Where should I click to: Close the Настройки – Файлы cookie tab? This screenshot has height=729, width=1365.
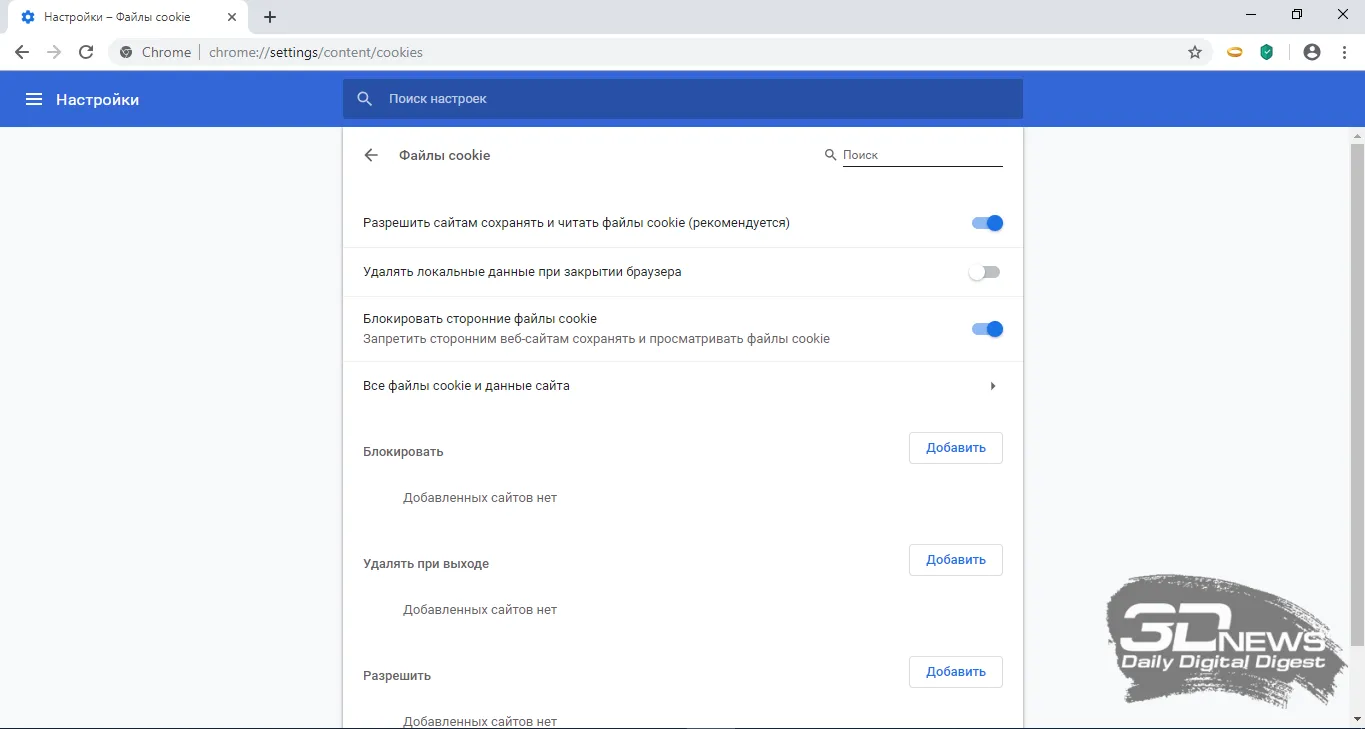232,17
